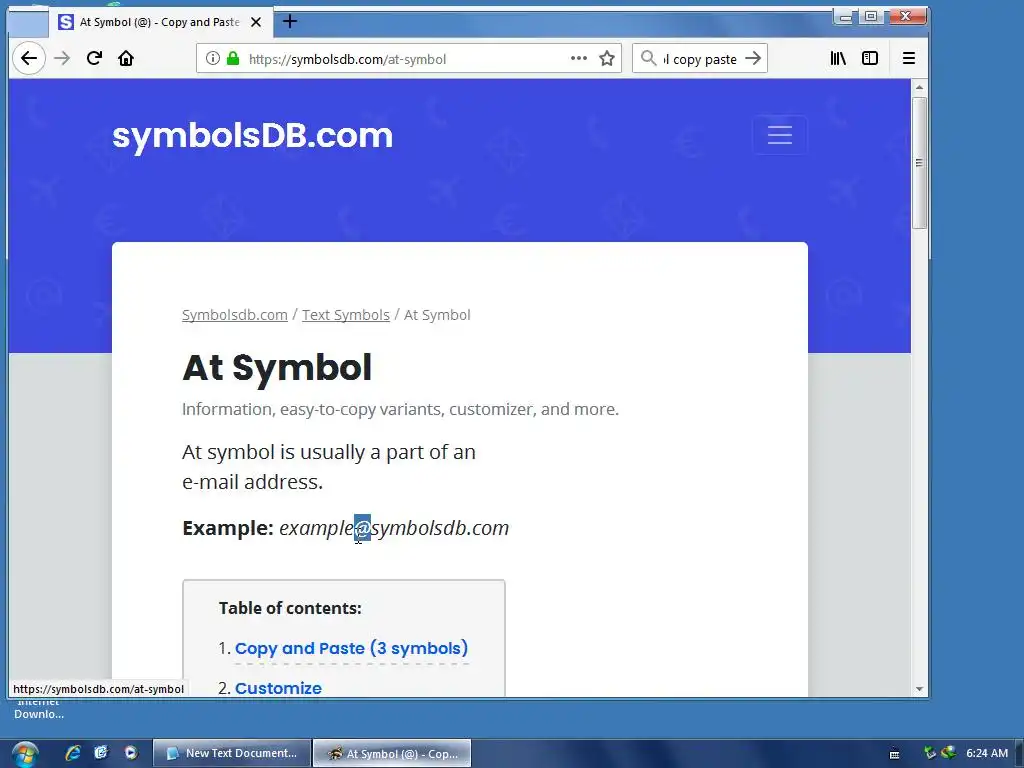The width and height of the screenshot is (1024, 768).
Task: Submit search with the arrow button
Action: click(753, 59)
